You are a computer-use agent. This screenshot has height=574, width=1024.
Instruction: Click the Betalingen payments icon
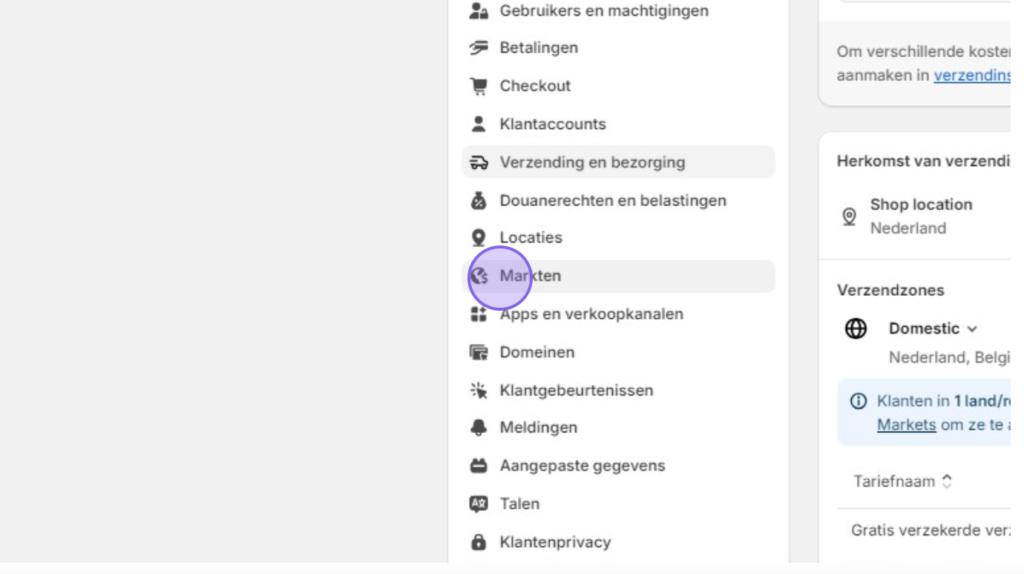[x=479, y=48]
